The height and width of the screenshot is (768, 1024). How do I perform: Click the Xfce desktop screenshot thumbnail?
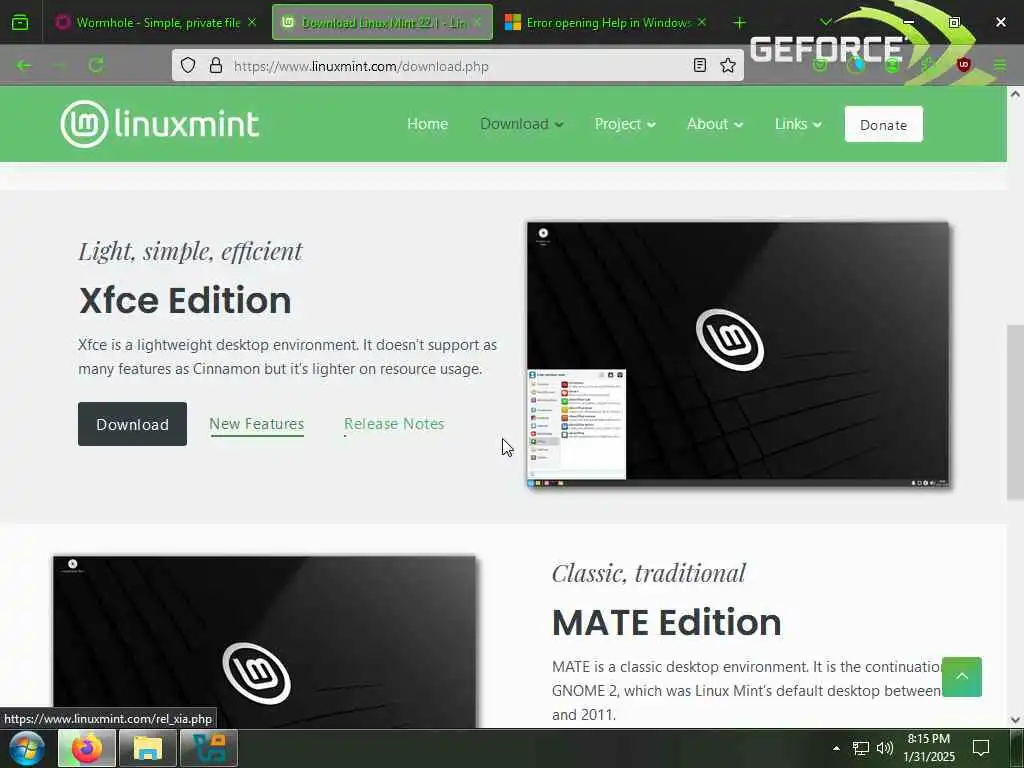[738, 355]
